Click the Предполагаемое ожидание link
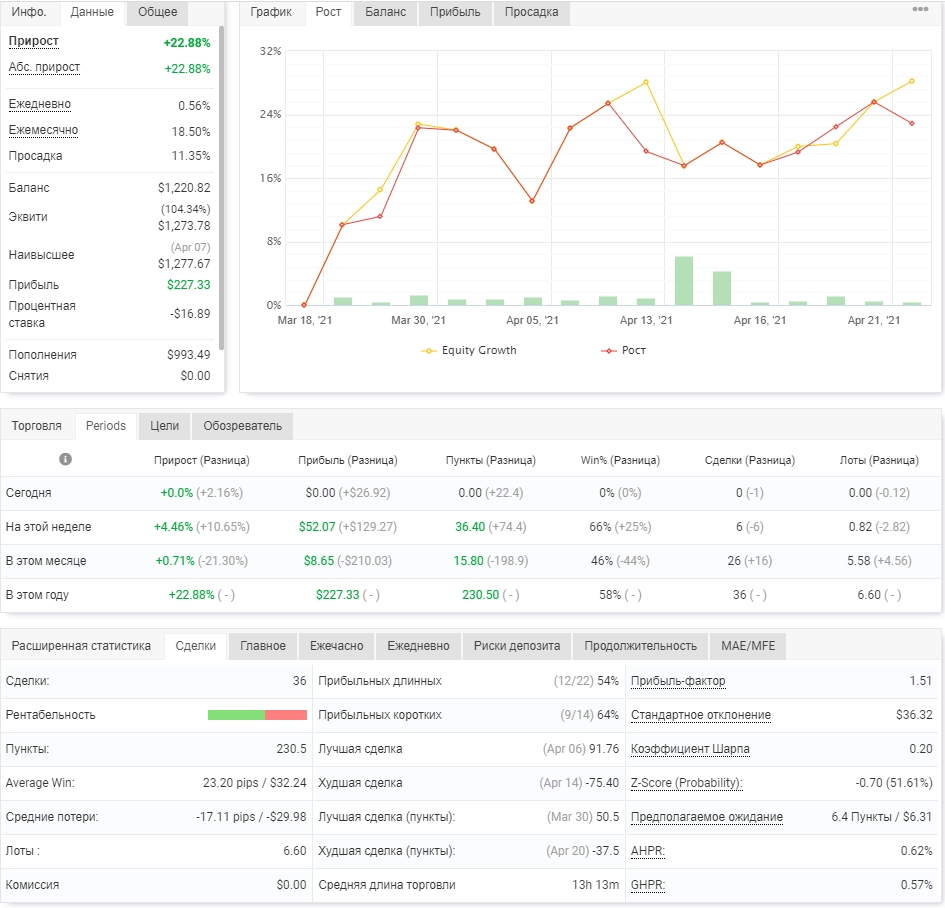The height and width of the screenshot is (908, 945). point(707,817)
